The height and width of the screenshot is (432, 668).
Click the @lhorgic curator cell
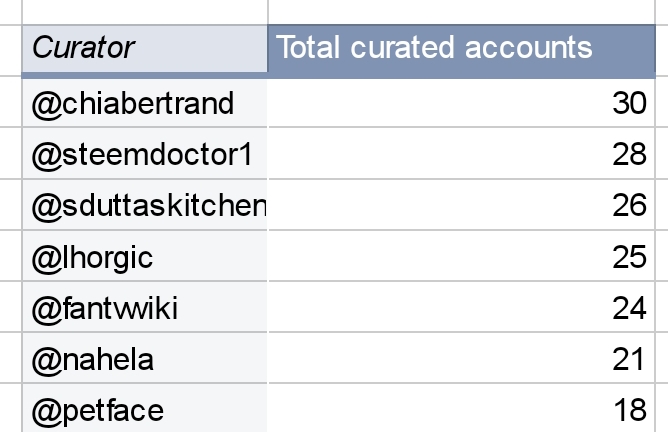coord(144,257)
